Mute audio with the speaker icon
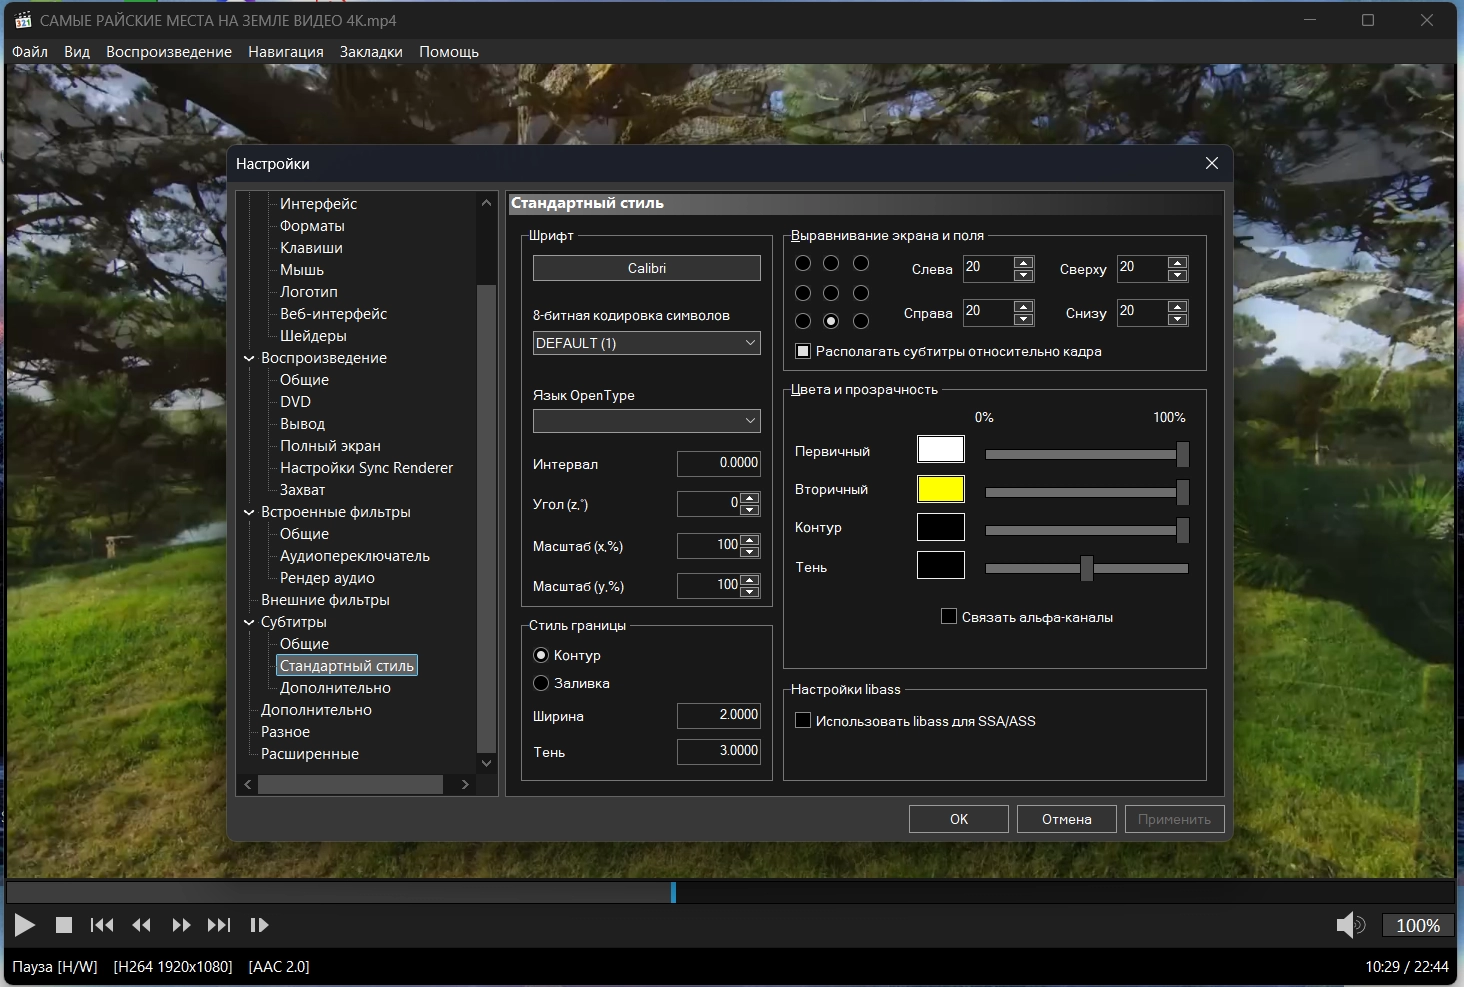 click(x=1349, y=925)
